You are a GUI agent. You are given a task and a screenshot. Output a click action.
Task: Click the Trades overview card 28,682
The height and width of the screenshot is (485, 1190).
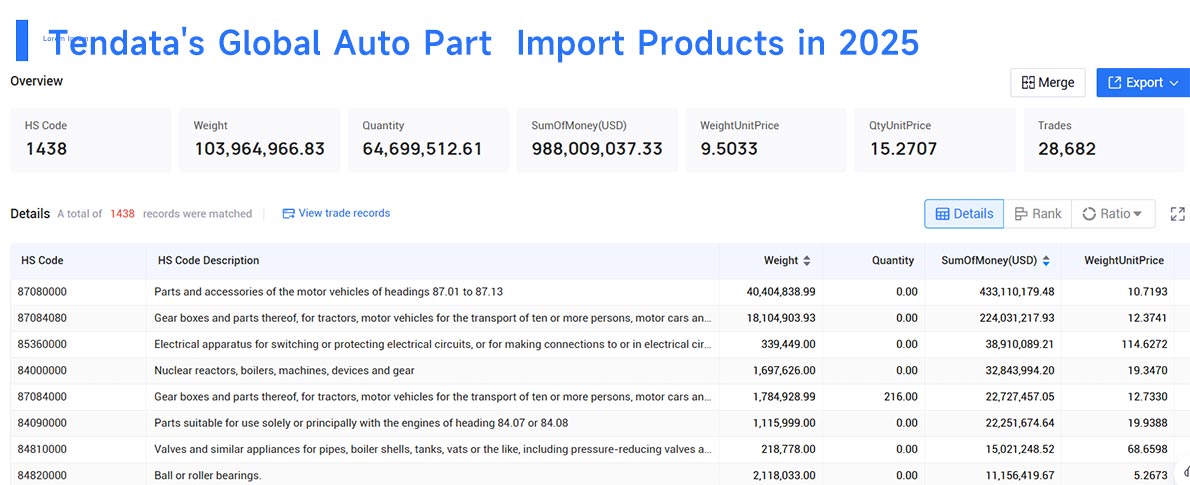pos(1103,140)
